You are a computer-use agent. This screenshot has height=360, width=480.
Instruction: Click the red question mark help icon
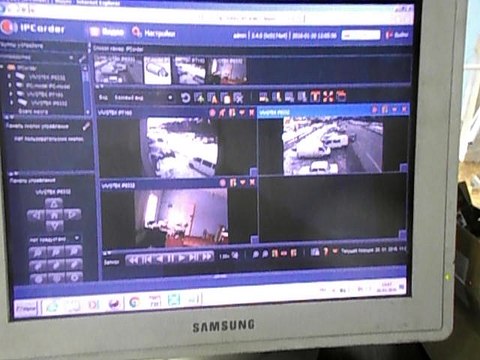326,252
